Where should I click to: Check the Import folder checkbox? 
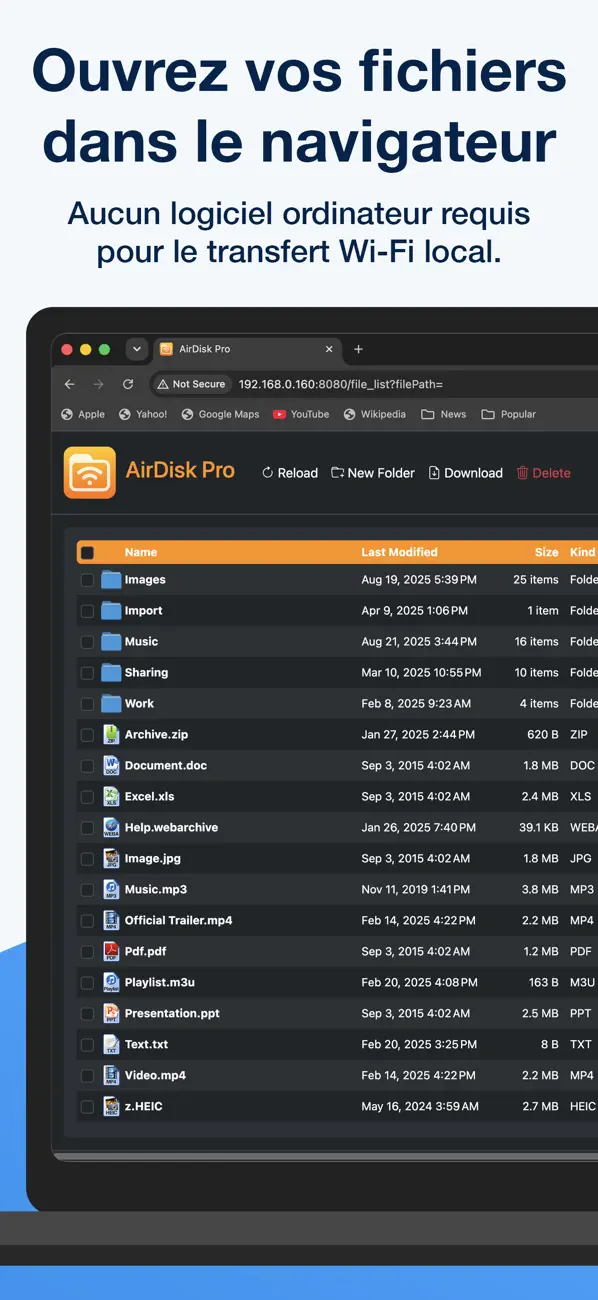[87, 611]
